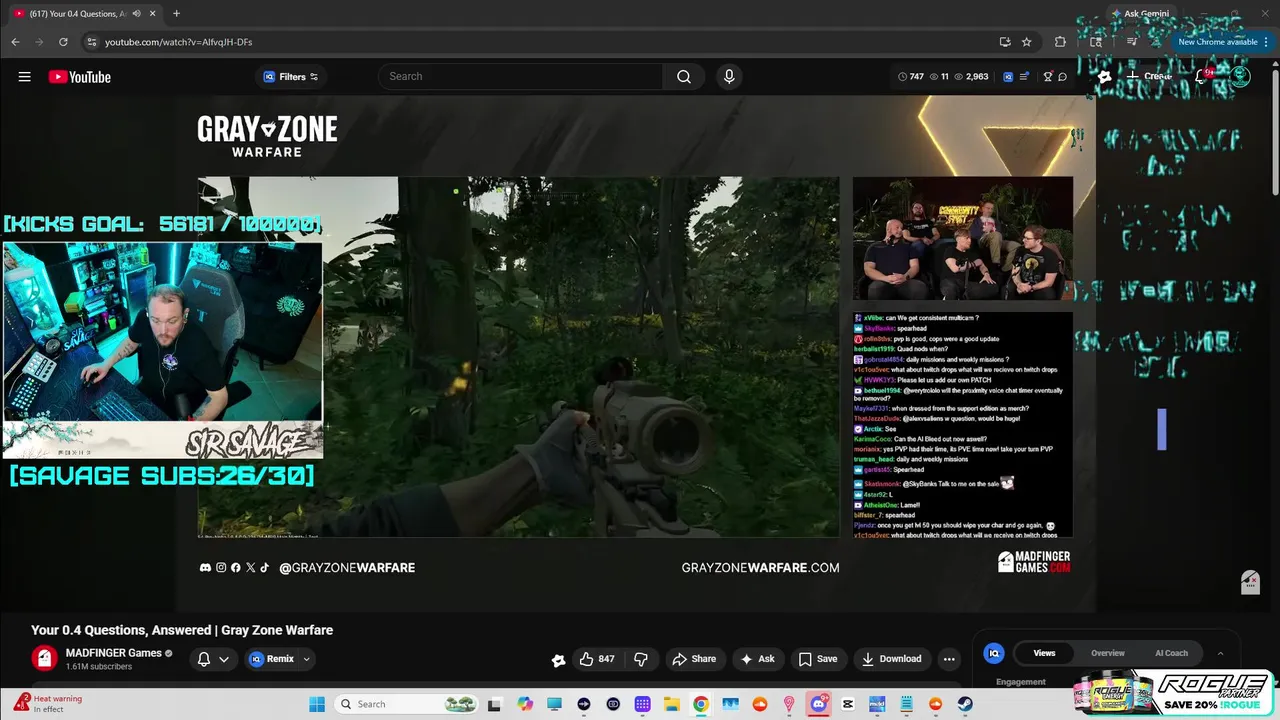This screenshot has width=1280, height=720.
Task: Reload the page
Action: click(x=63, y=42)
